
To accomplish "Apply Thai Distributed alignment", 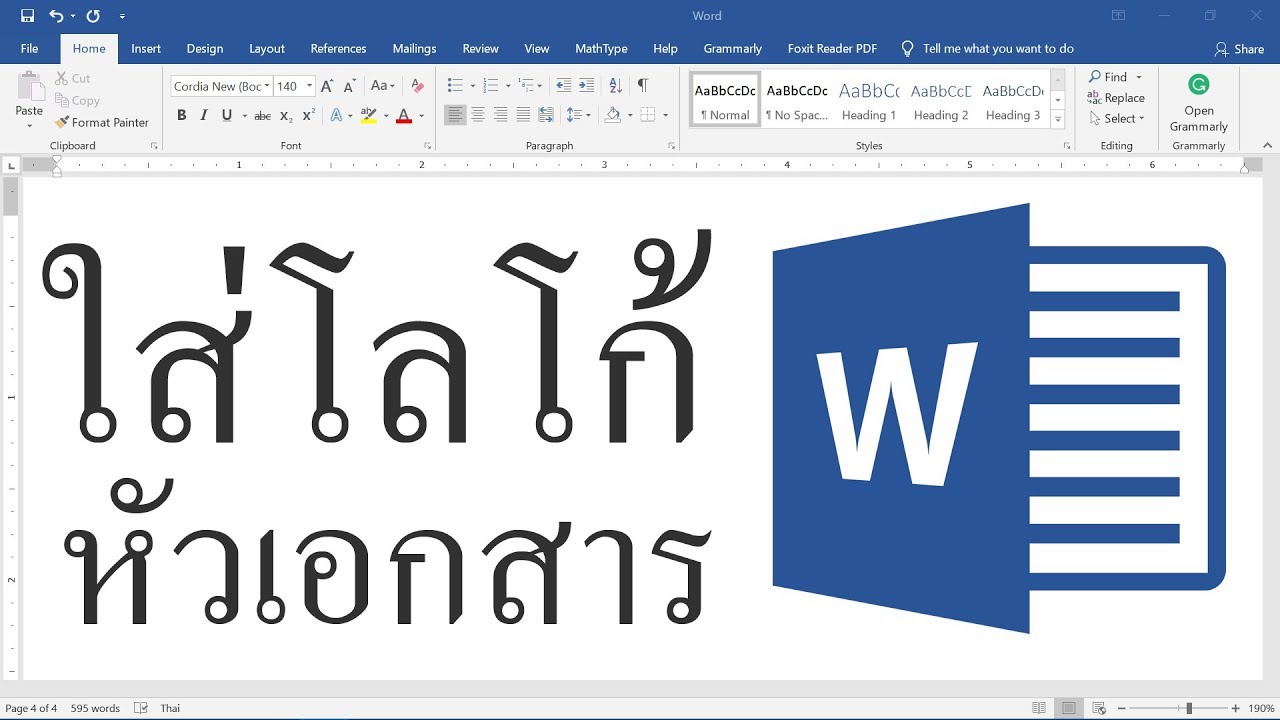I will click(x=546, y=116).
